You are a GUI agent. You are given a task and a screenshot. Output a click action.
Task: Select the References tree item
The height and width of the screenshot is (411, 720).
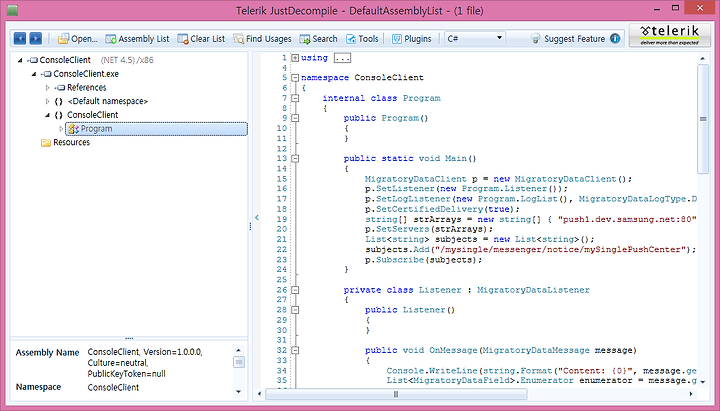click(x=86, y=88)
